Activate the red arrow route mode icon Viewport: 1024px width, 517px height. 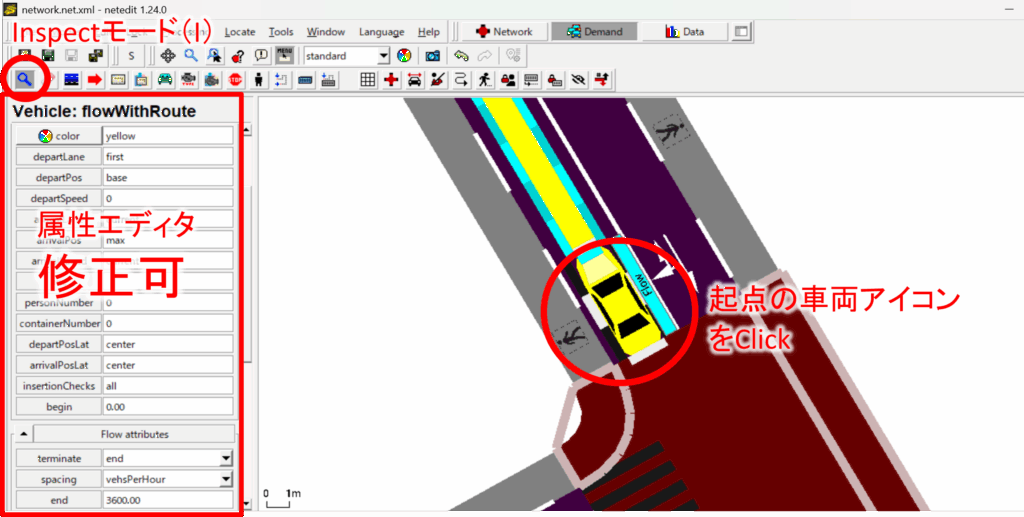(x=95, y=79)
